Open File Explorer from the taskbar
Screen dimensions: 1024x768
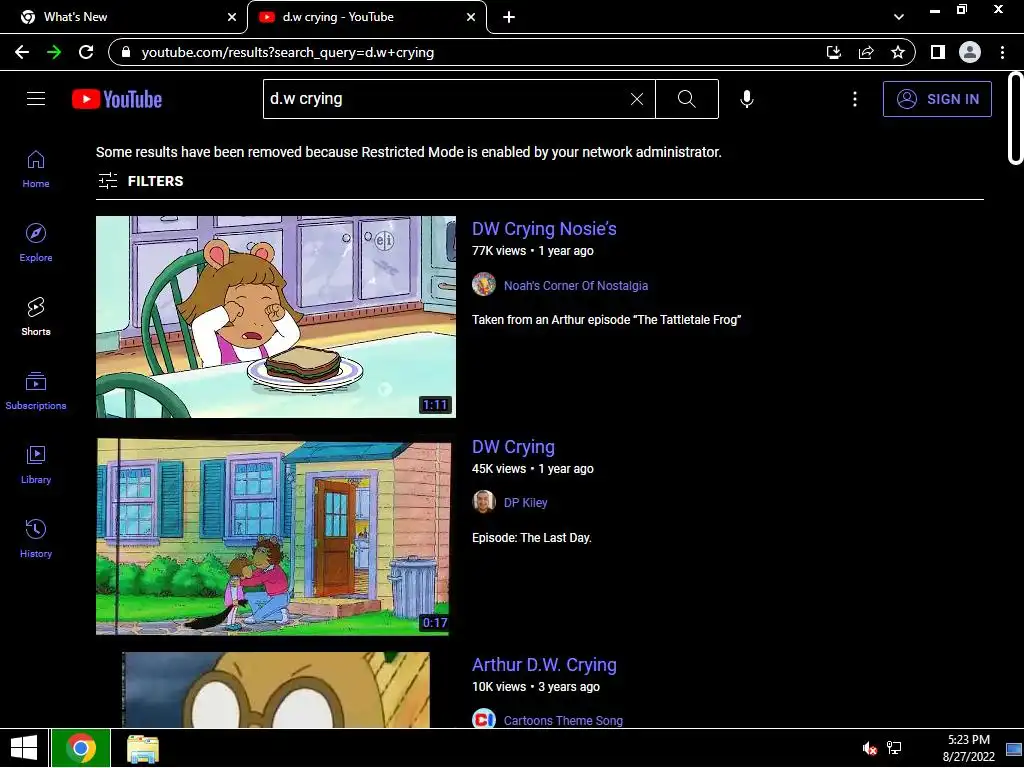(142, 748)
